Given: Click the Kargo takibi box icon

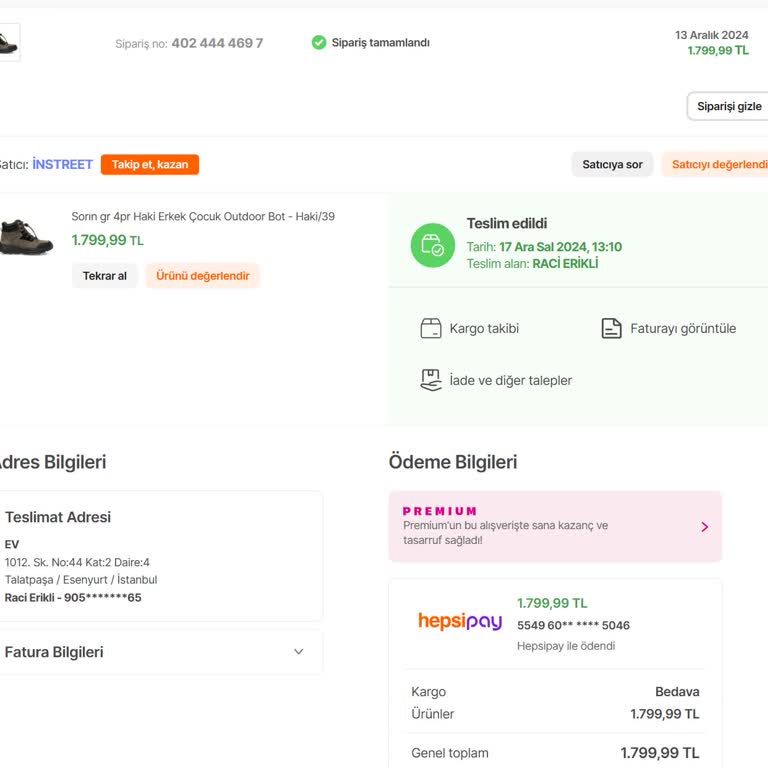Looking at the screenshot, I should click(x=431, y=328).
